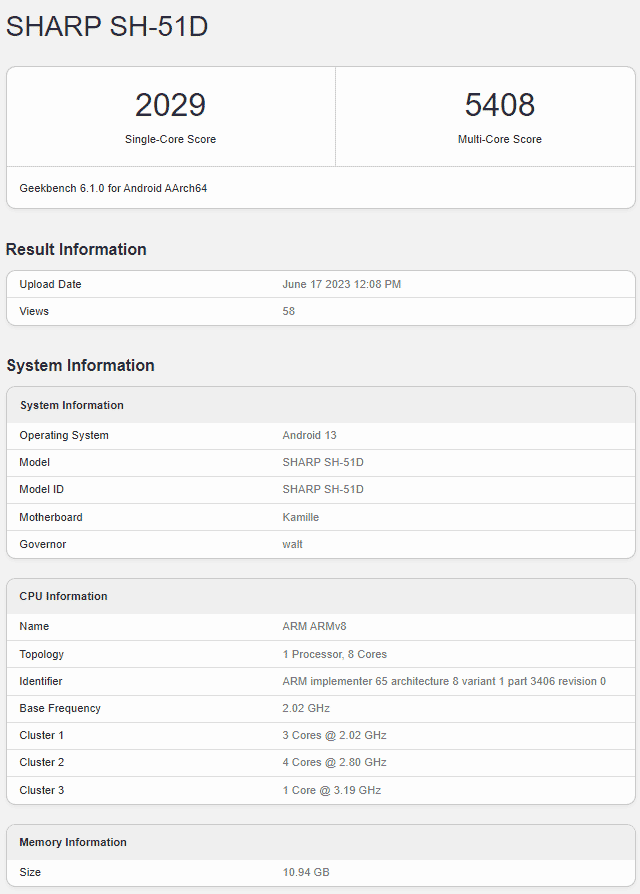Click the Model ID label
The width and height of the screenshot is (640, 894).
click(42, 489)
